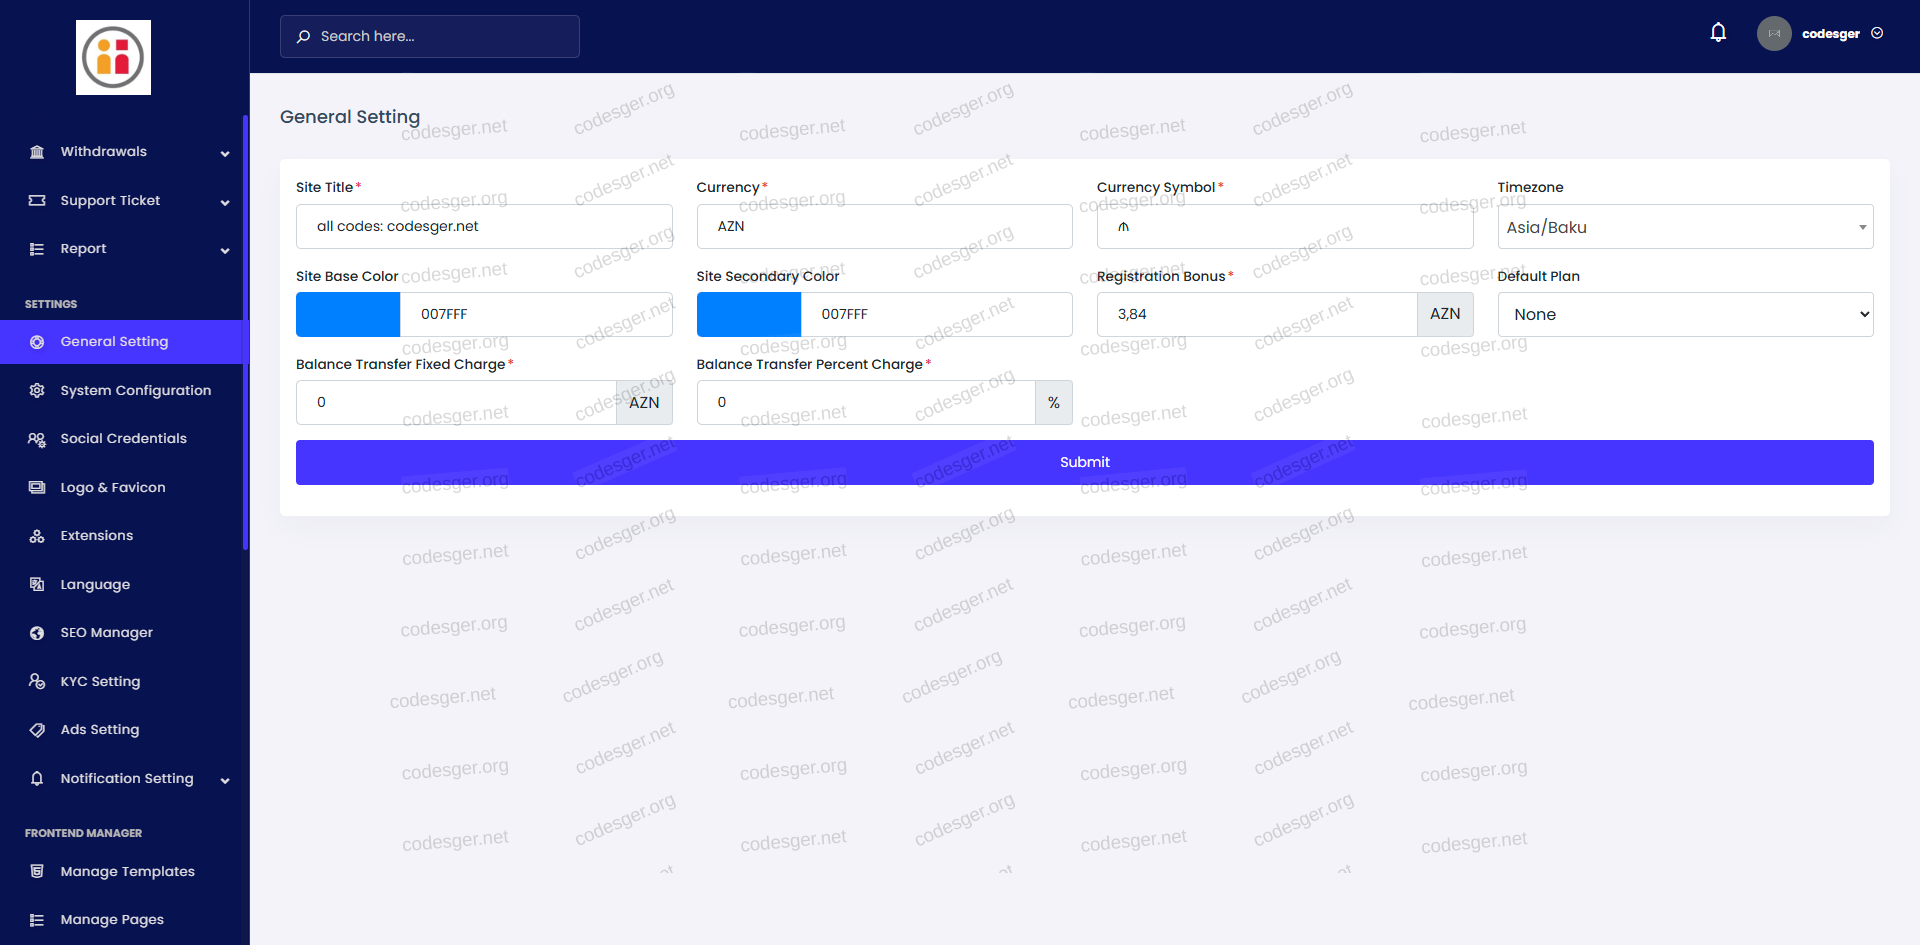The image size is (1920, 945).
Task: Open the Default Plan dropdown
Action: pos(1684,314)
